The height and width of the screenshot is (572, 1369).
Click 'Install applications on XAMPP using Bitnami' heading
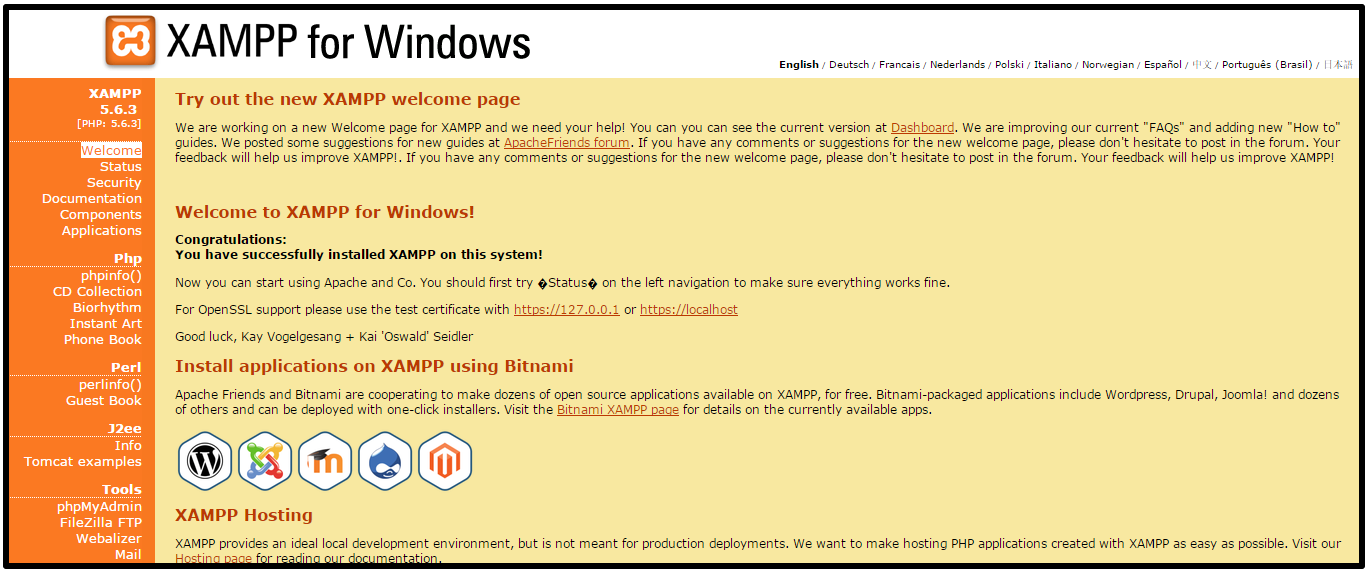(374, 366)
